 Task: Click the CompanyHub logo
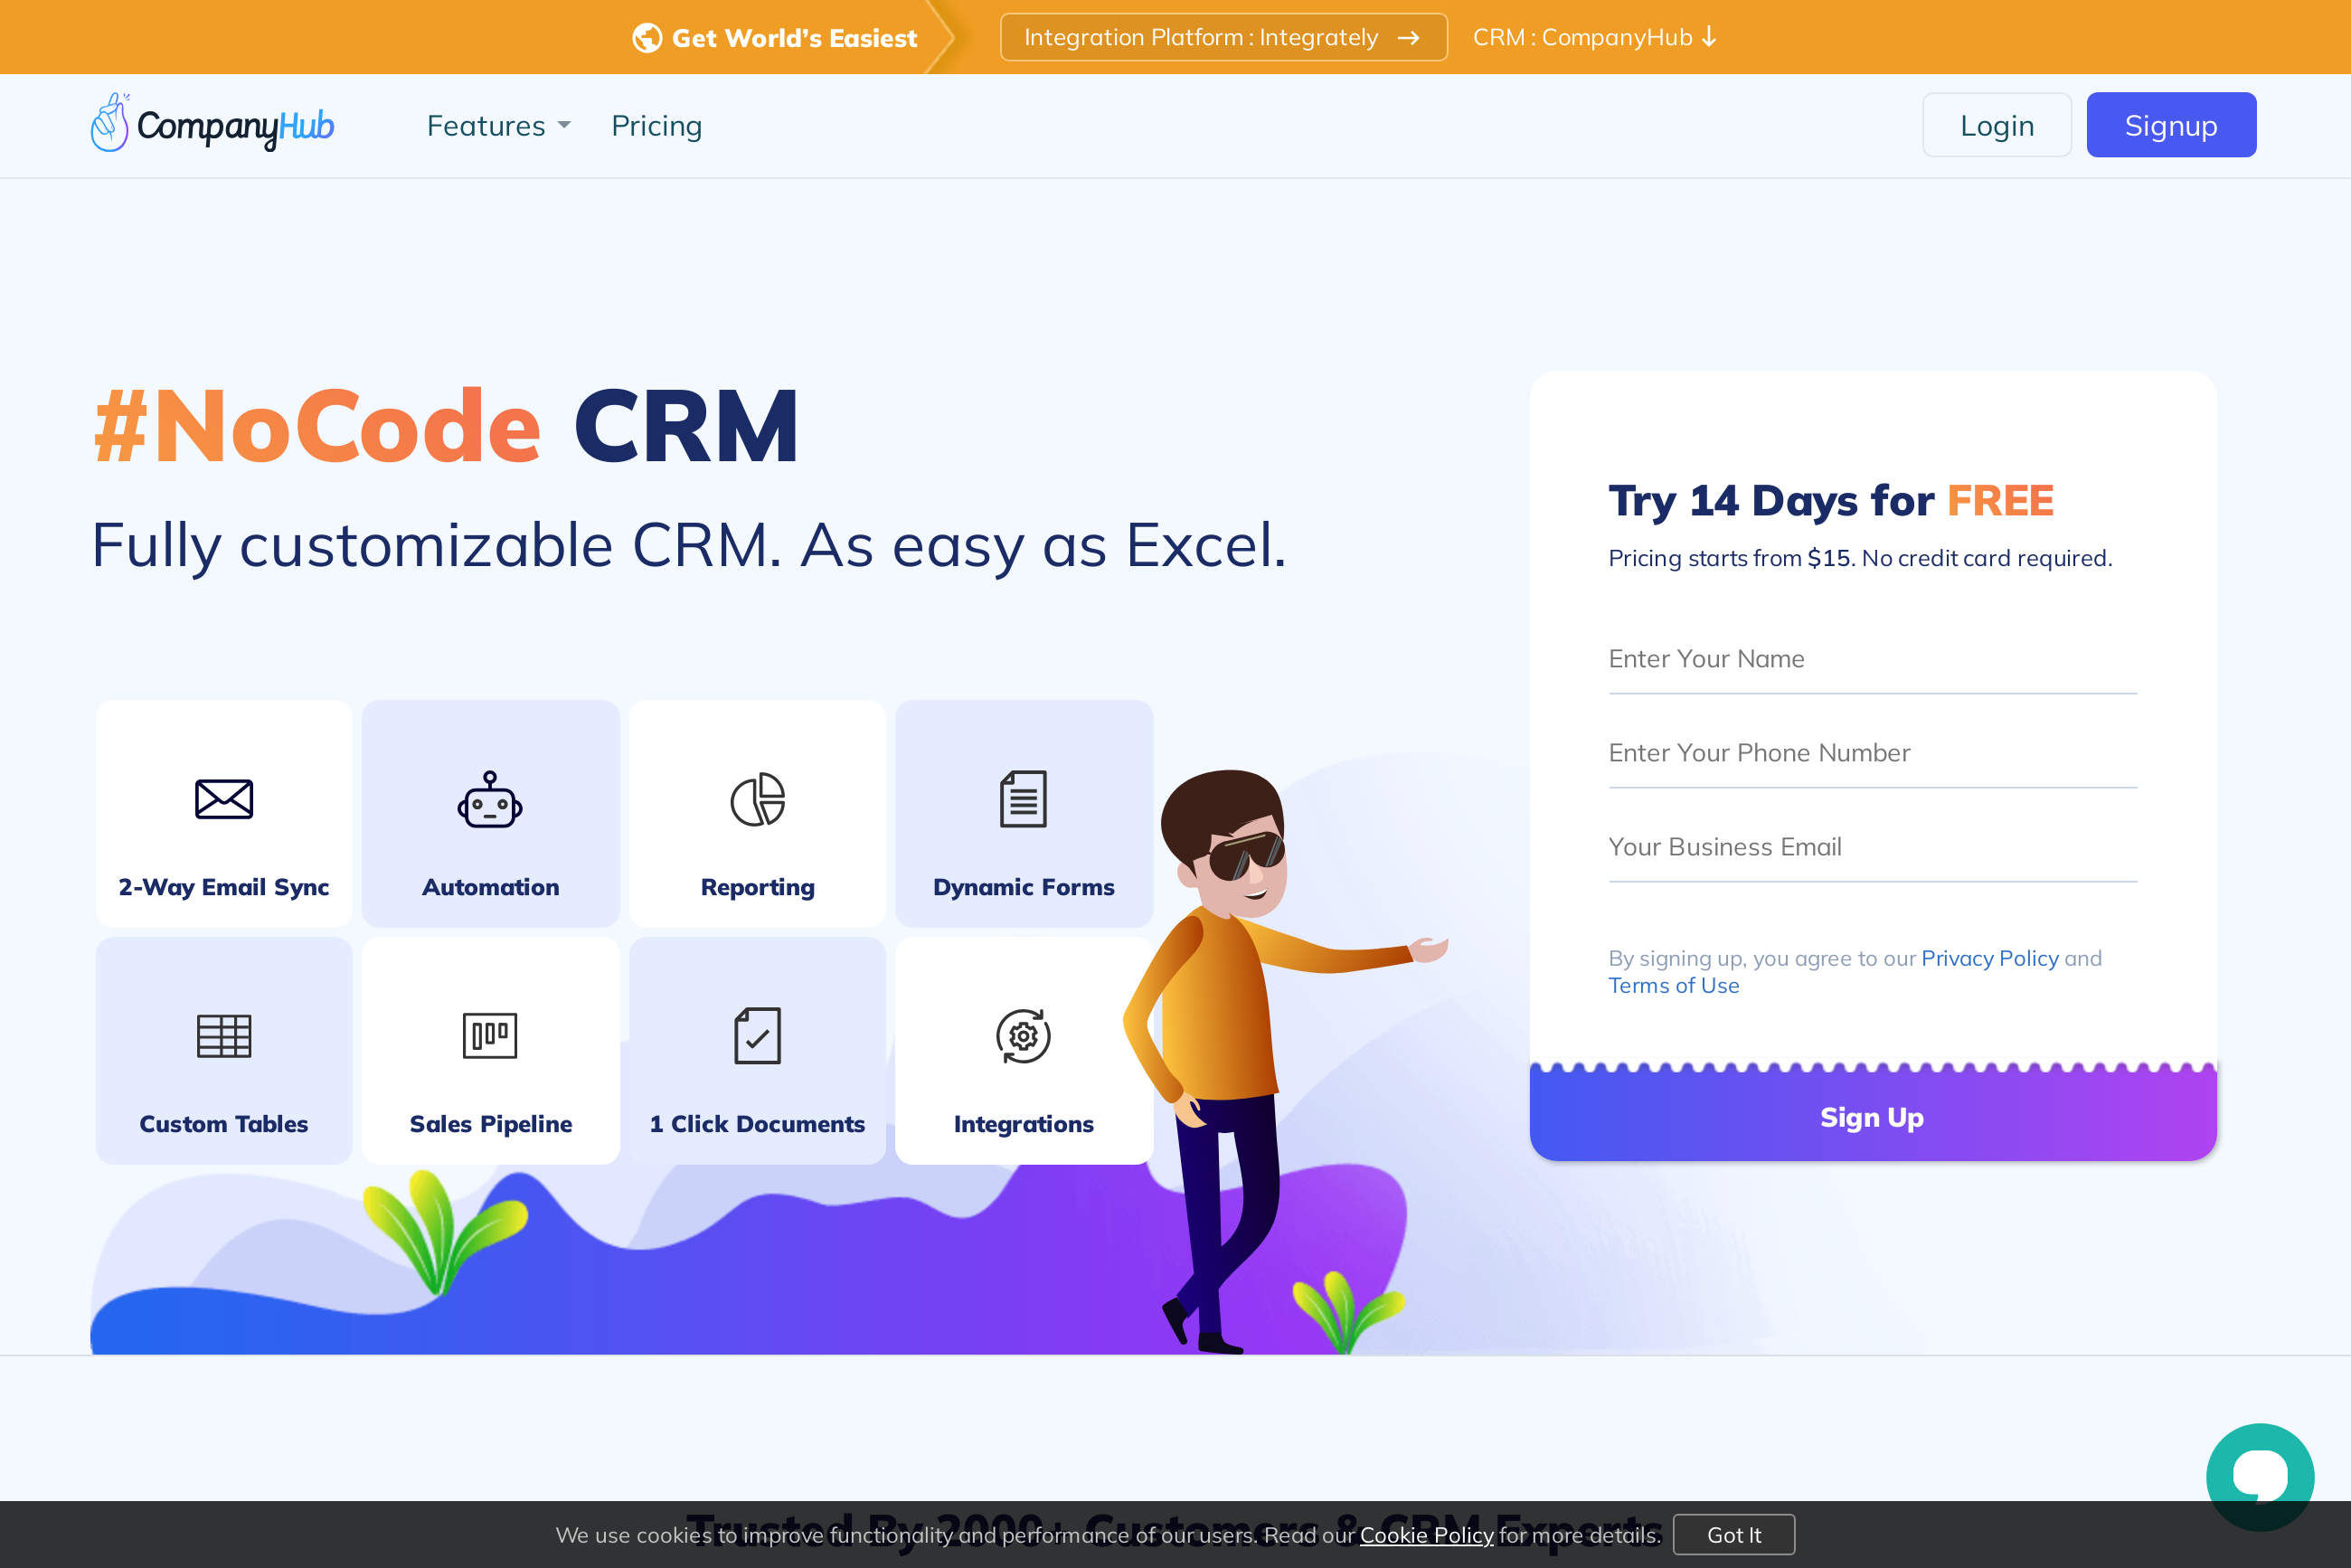(x=212, y=125)
